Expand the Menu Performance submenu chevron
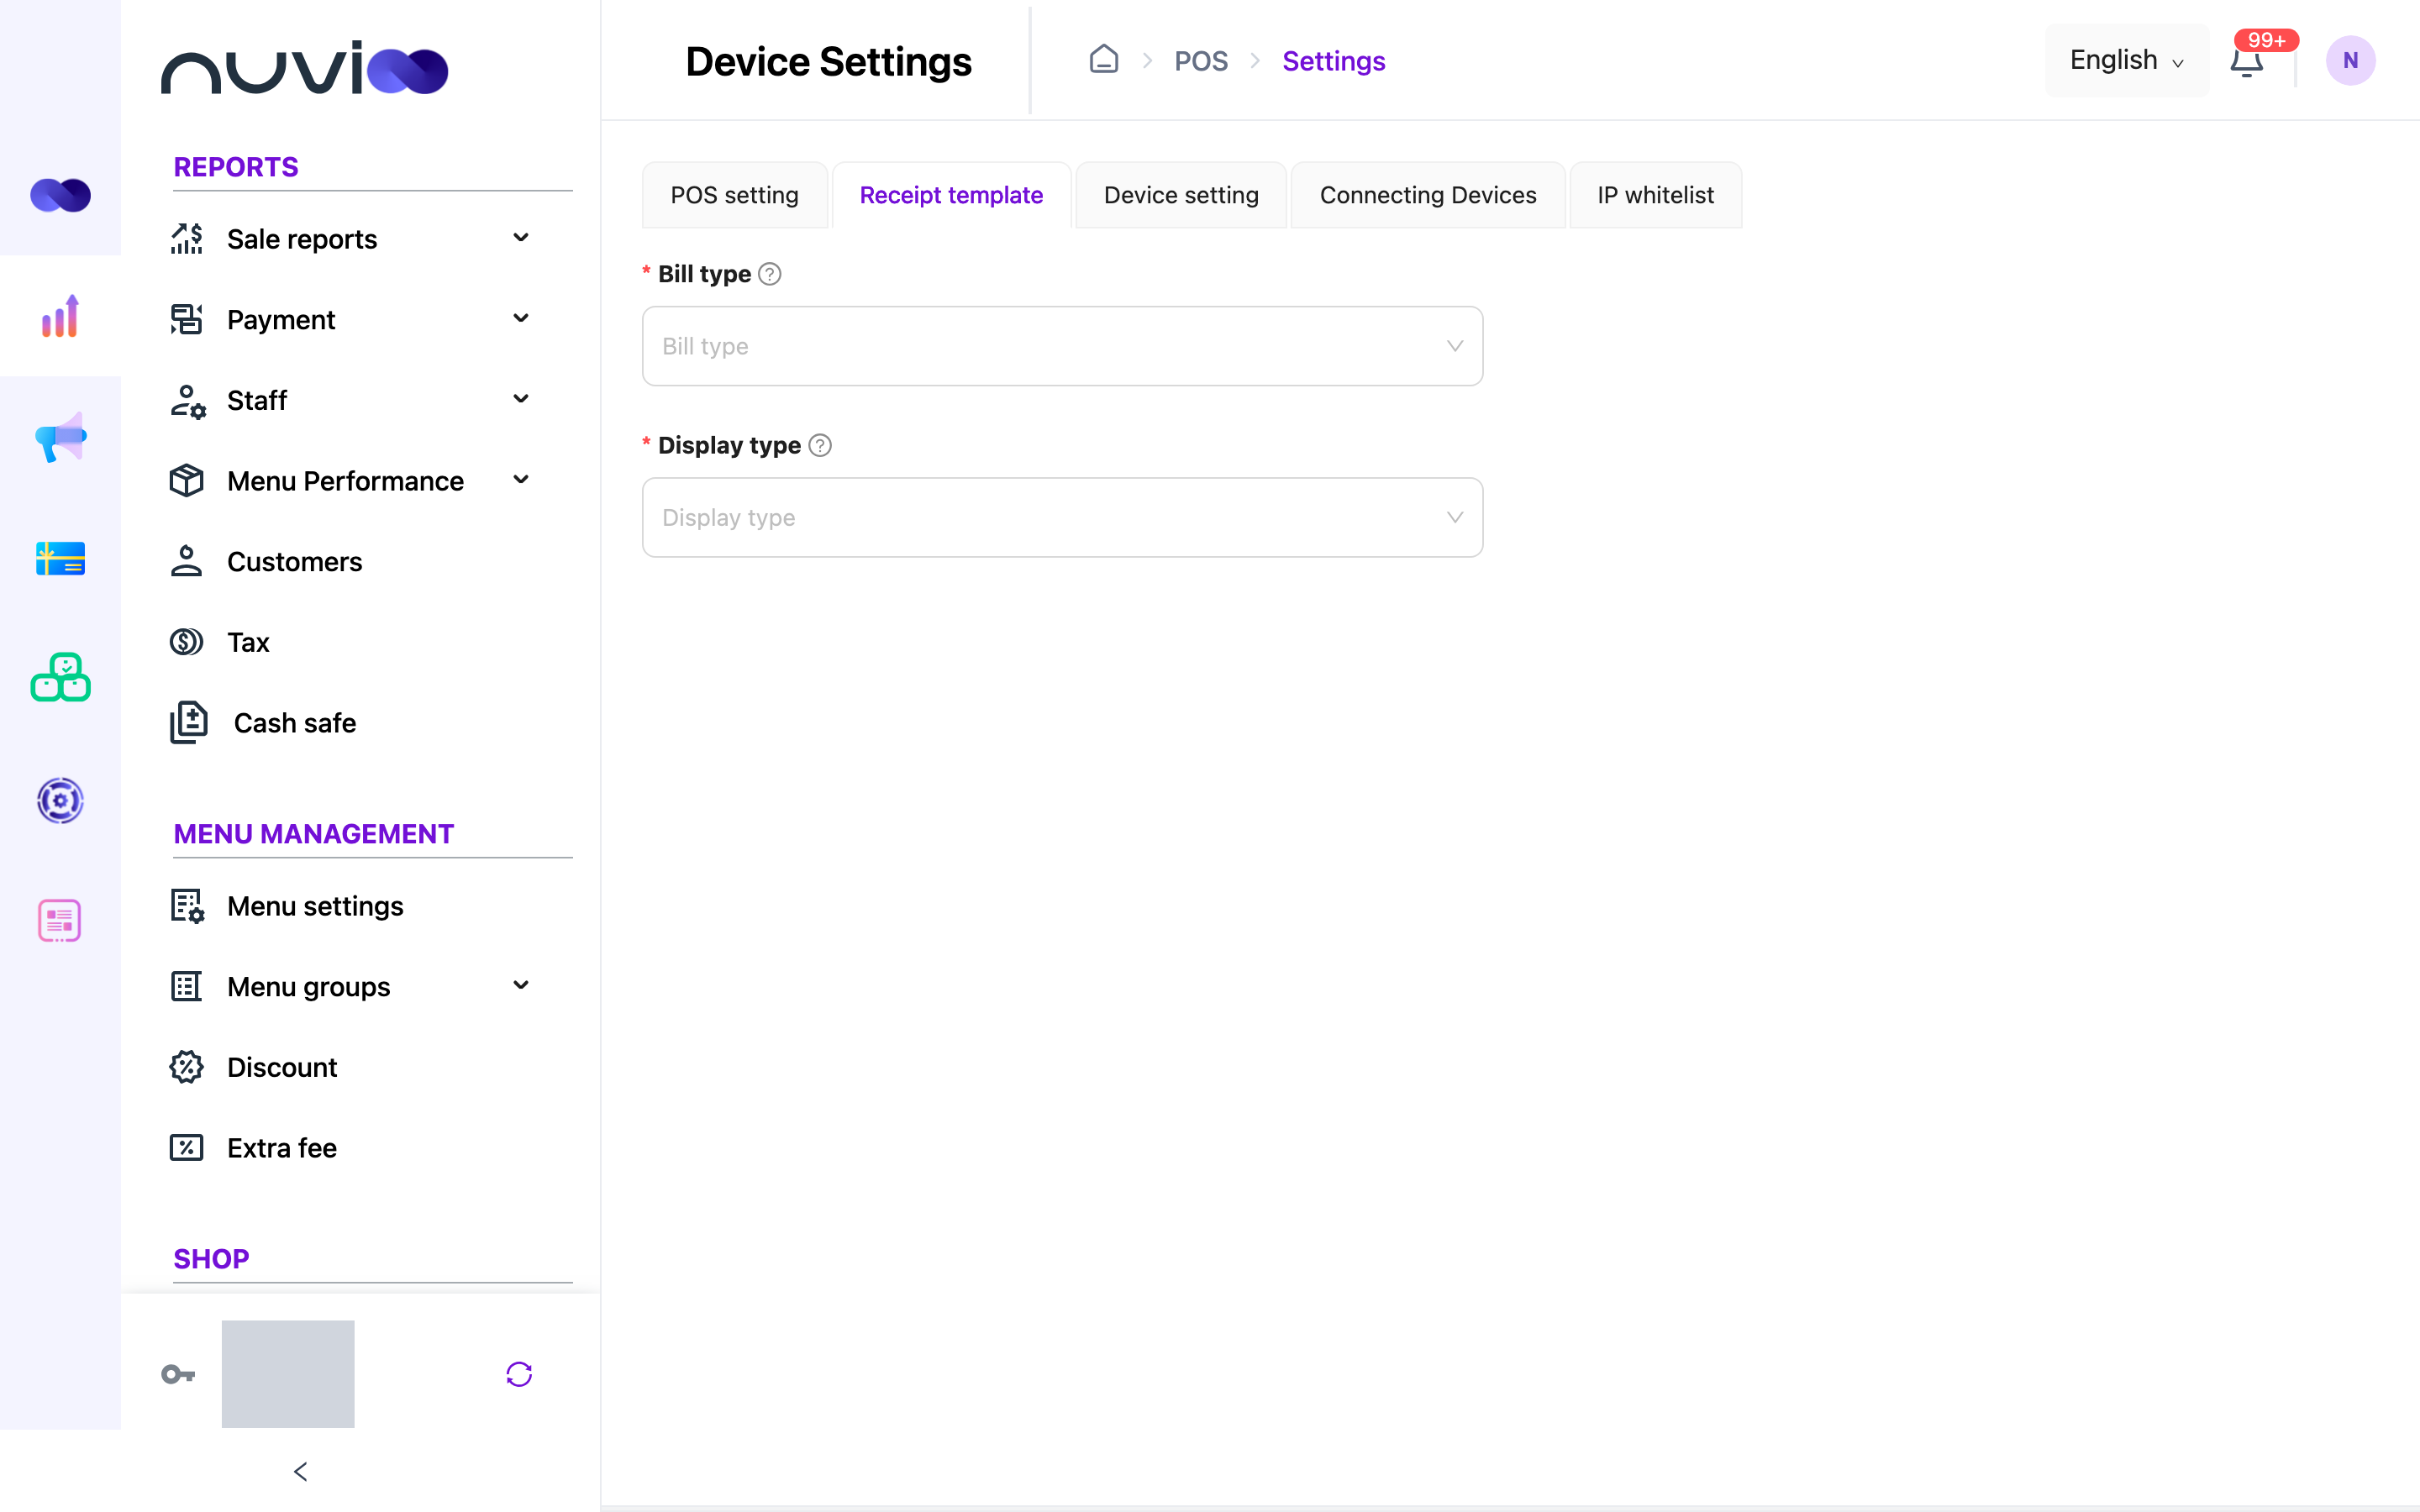The image size is (2420, 1512). (x=521, y=480)
